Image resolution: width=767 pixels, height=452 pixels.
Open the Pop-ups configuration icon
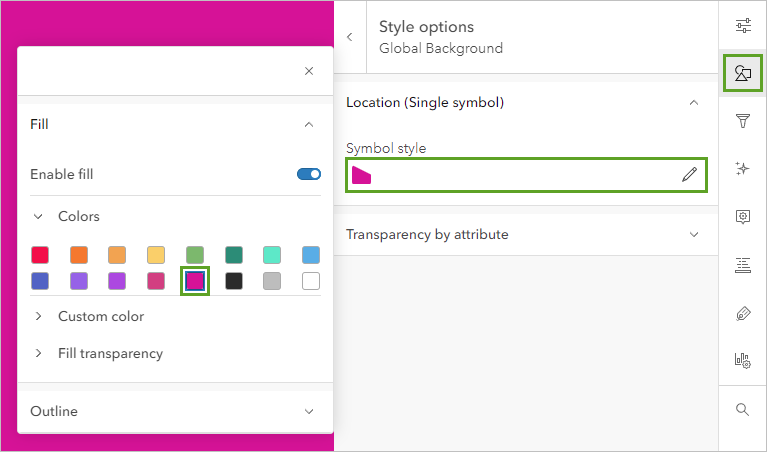pos(743,216)
